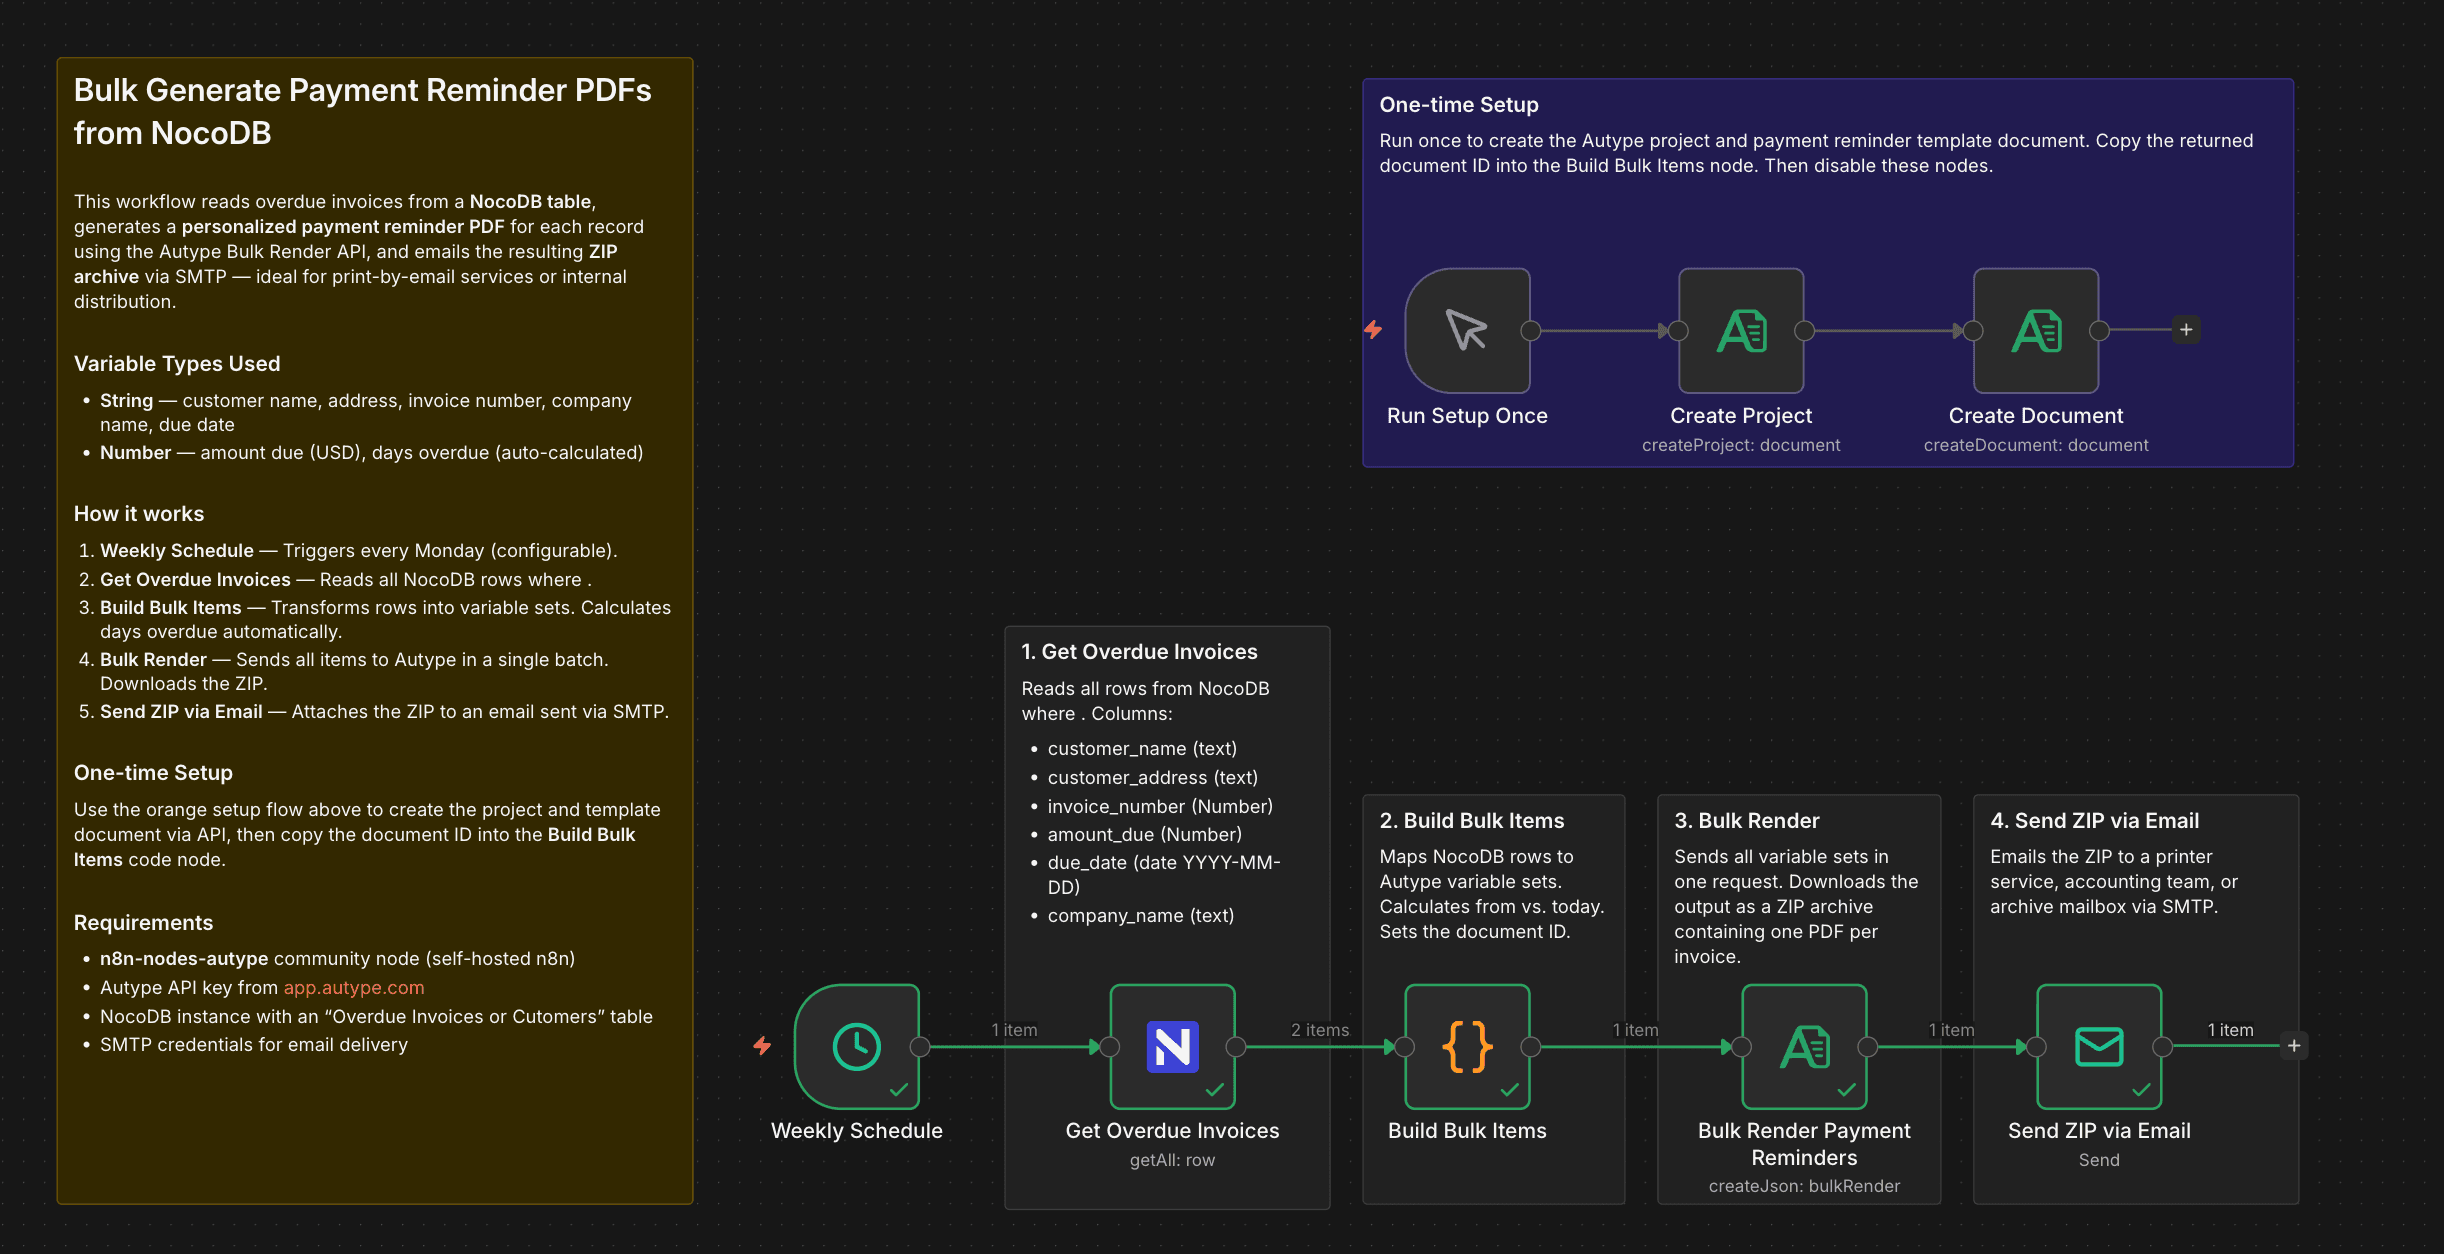This screenshot has width=2444, height=1254.
Task: Open the Build Bulk Items code node
Action: [x=1466, y=1046]
